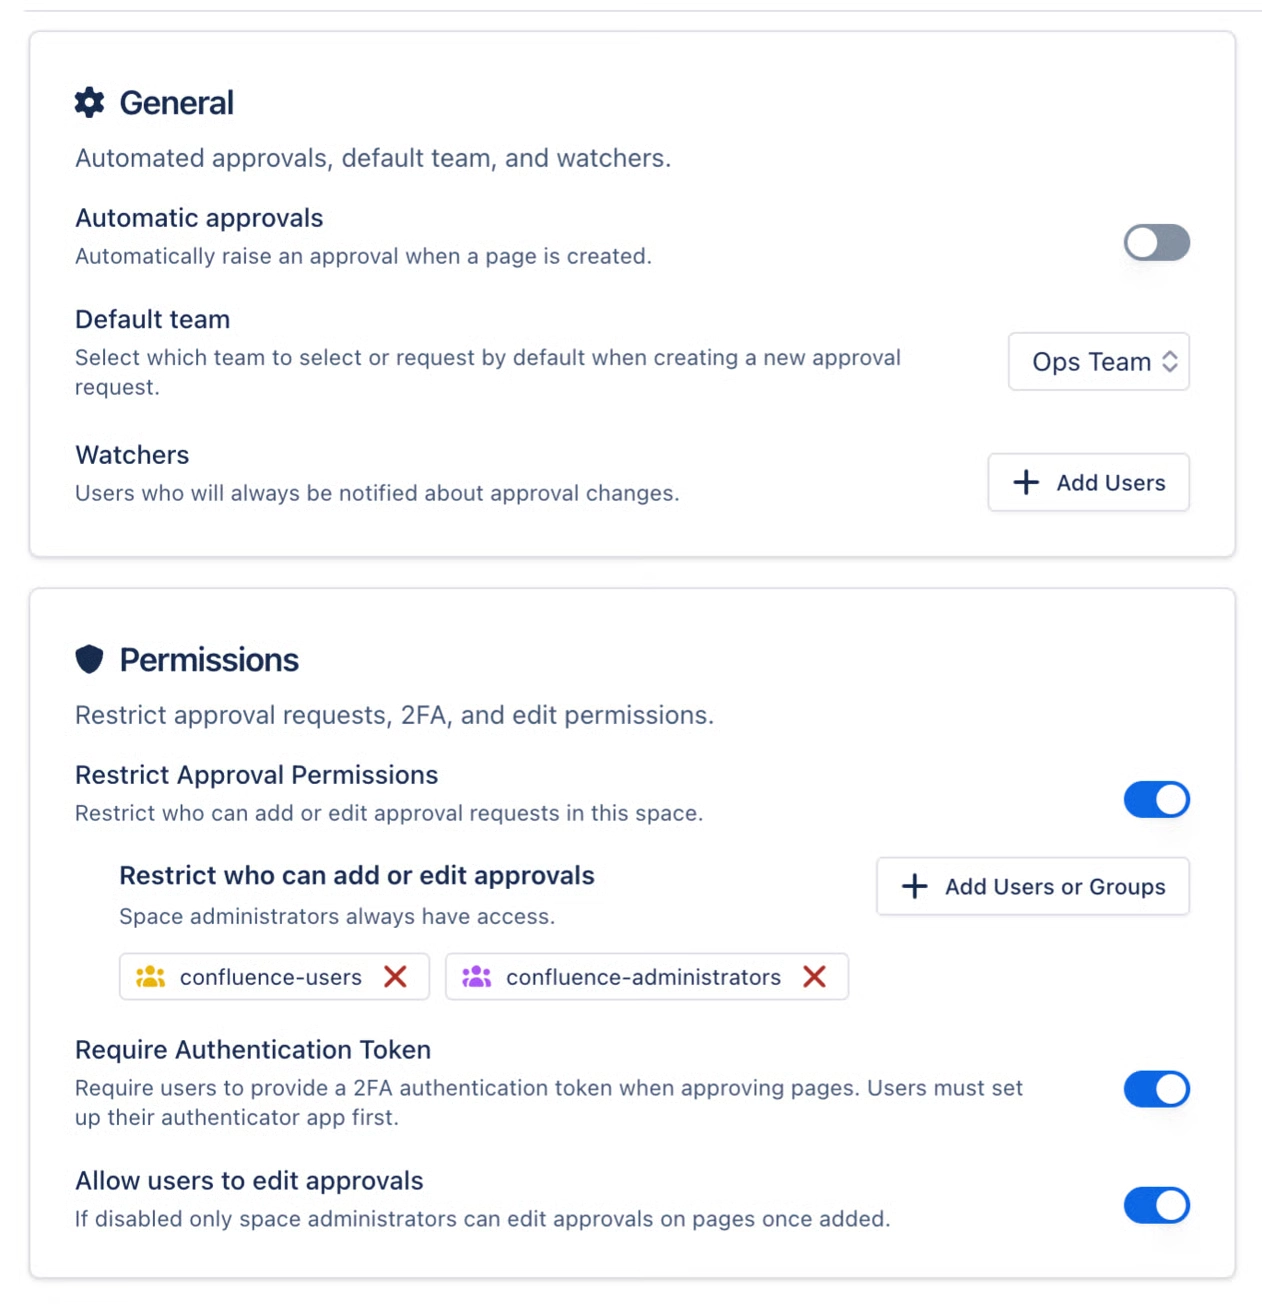Image resolution: width=1262 pixels, height=1304 pixels.
Task: Click the General section heading
Action: point(177,102)
